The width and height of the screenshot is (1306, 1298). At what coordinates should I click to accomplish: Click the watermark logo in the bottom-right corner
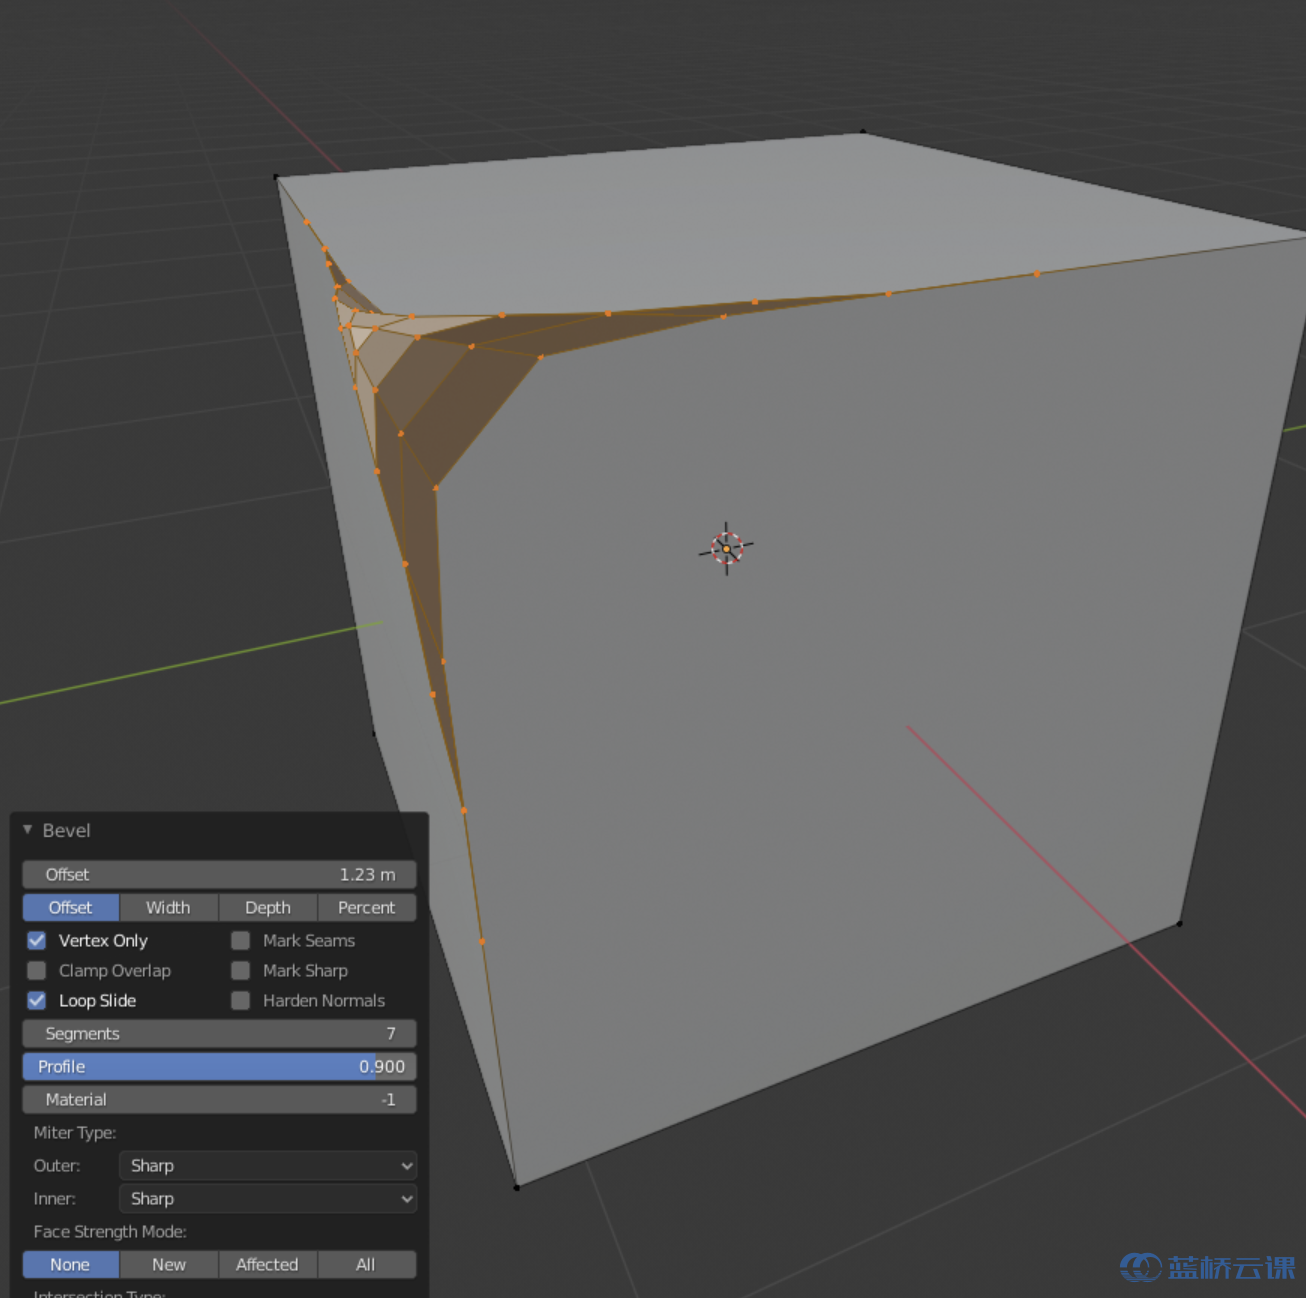[x=1206, y=1267]
